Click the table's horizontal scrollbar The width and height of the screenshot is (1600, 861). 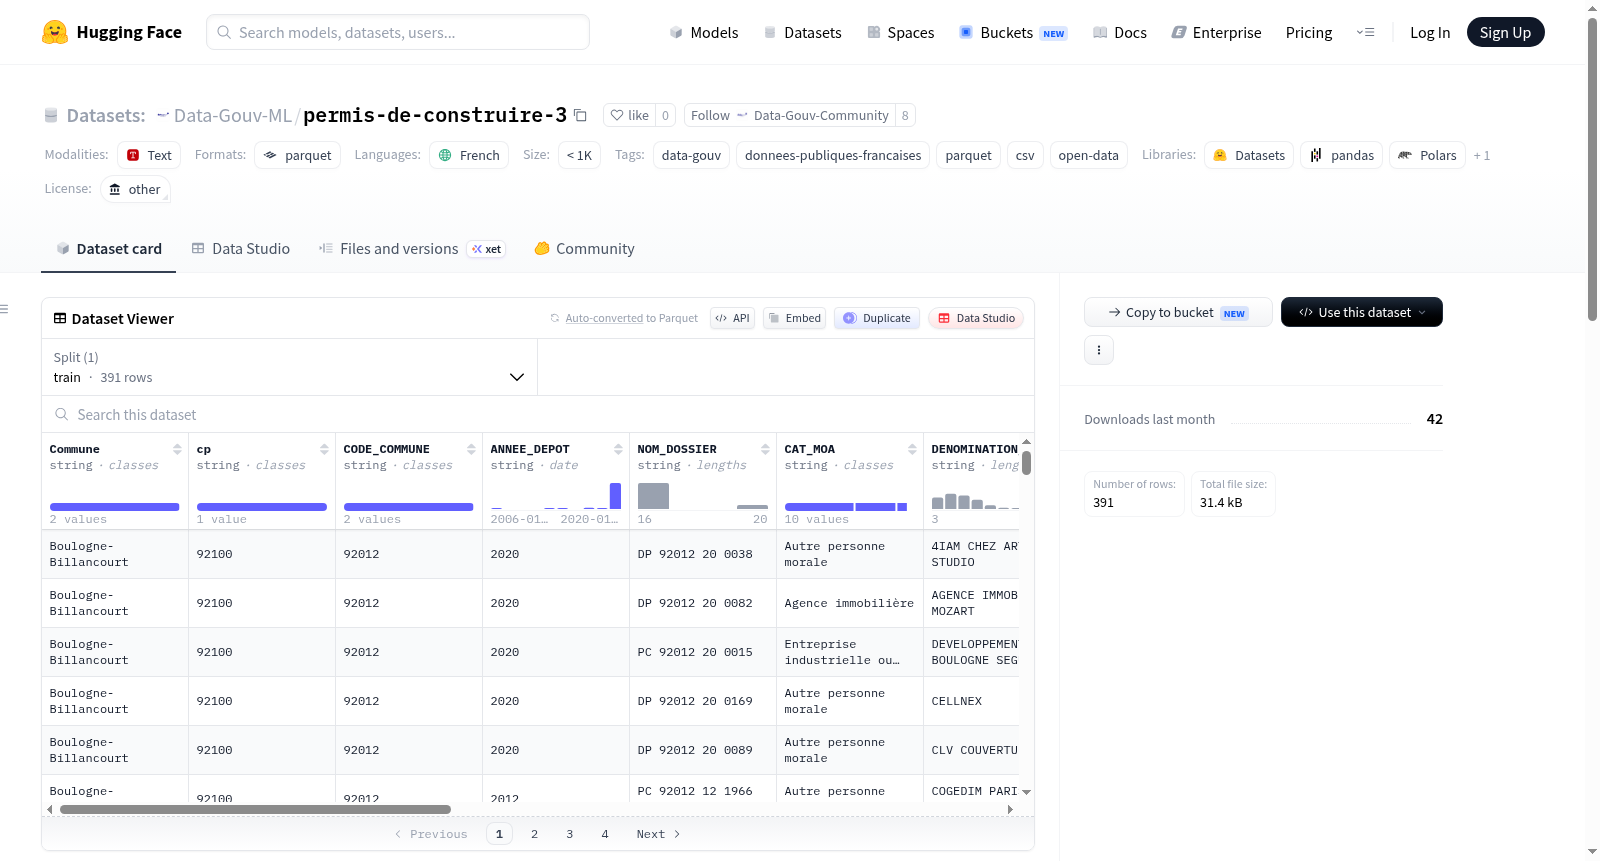tap(255, 809)
